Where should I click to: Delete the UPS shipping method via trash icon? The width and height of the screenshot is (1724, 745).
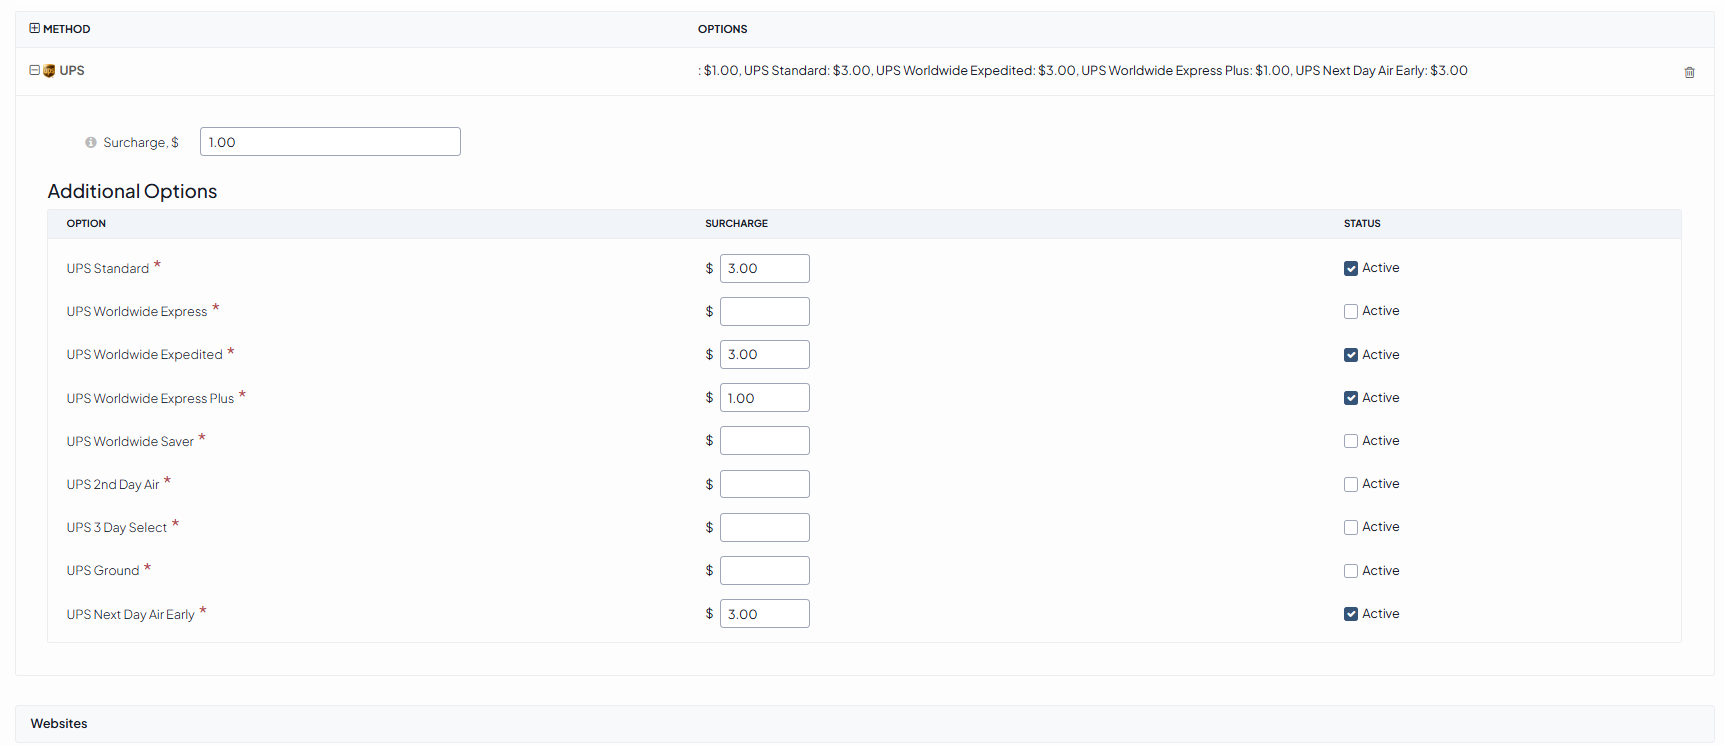pos(1689,72)
